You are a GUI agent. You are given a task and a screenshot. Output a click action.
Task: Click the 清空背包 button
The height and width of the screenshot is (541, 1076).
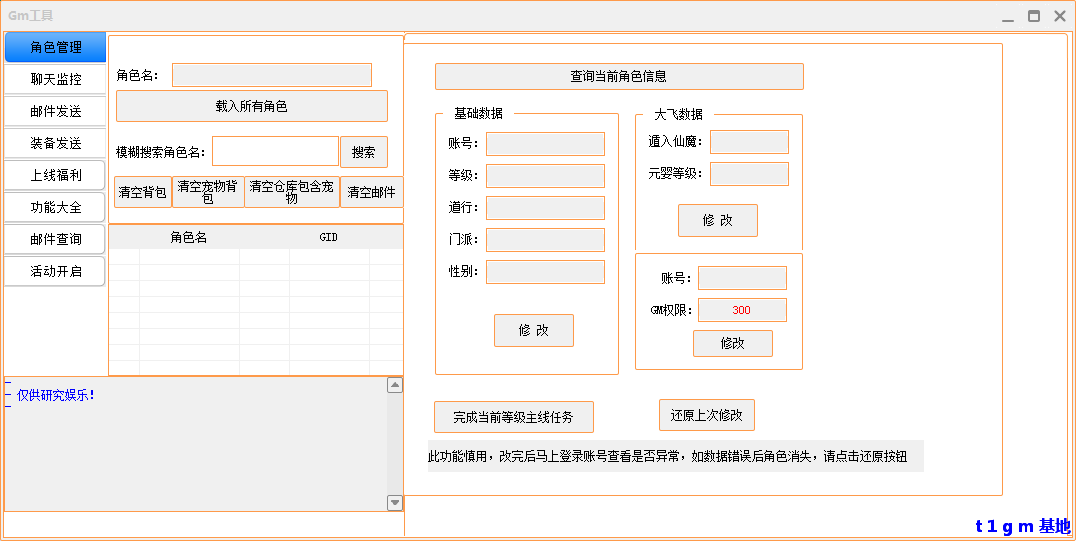143,192
